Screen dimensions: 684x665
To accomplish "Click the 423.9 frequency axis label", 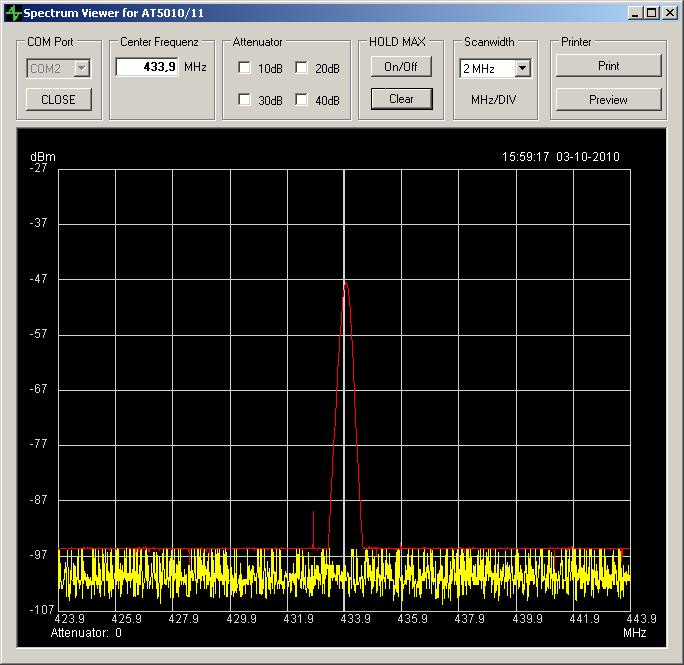I will tap(69, 618).
